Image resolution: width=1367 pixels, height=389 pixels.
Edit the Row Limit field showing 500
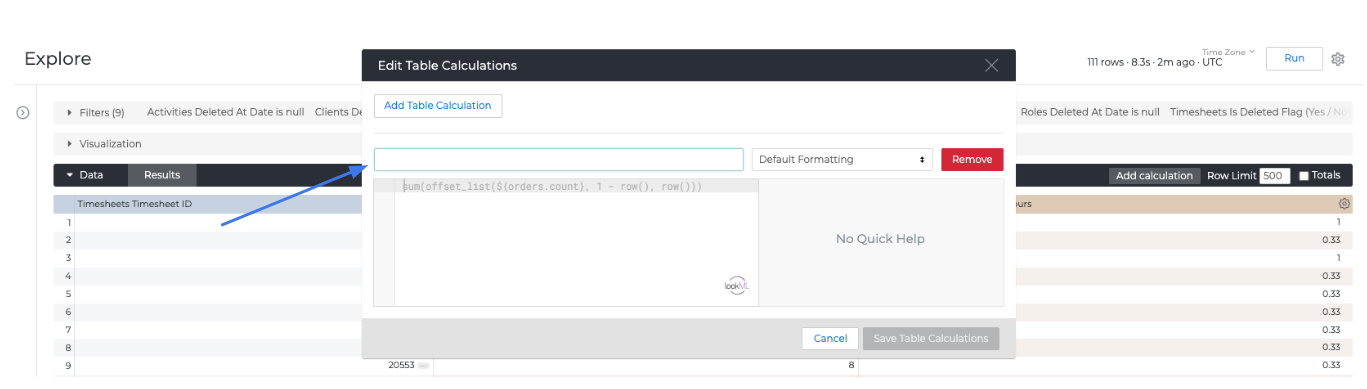(x=1275, y=176)
